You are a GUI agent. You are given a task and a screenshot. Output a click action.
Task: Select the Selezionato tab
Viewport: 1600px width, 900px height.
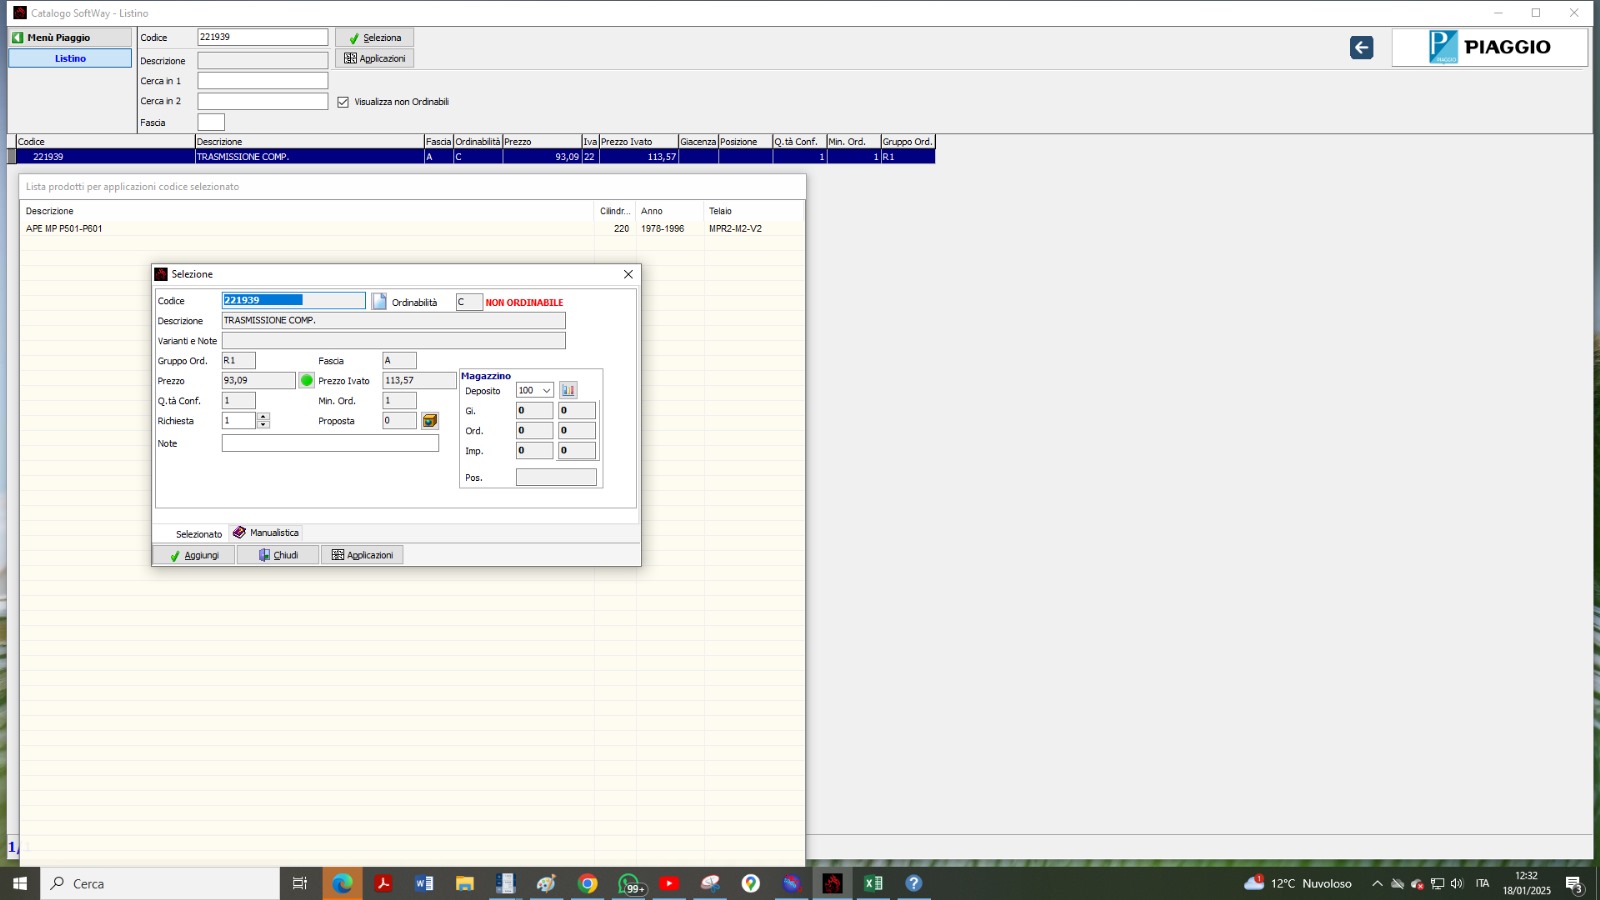pos(198,534)
